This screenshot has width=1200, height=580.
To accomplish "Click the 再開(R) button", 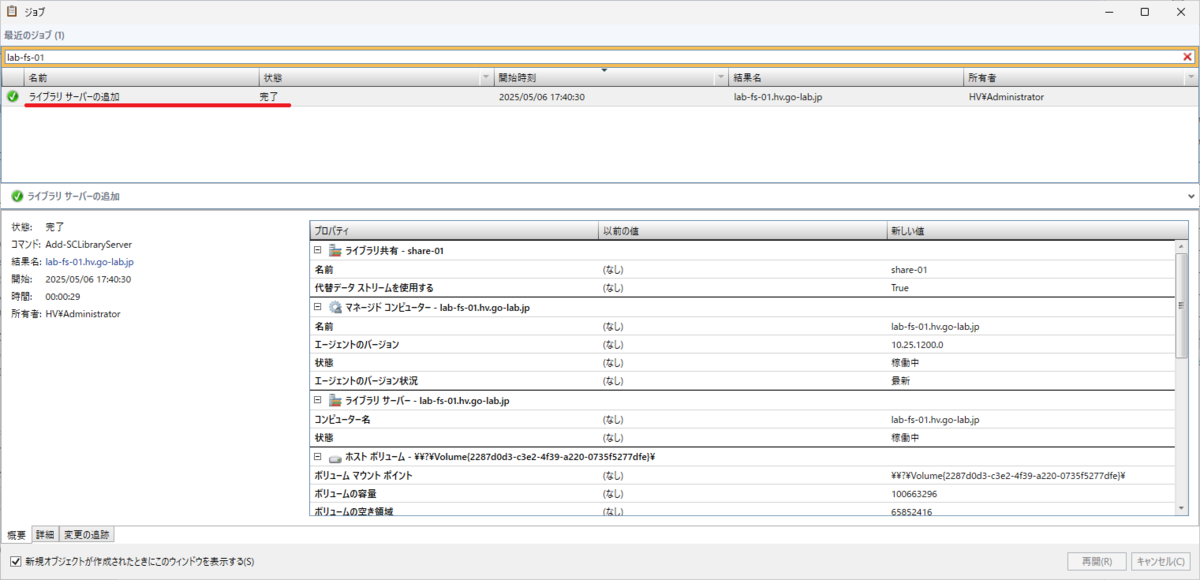I will (1097, 561).
